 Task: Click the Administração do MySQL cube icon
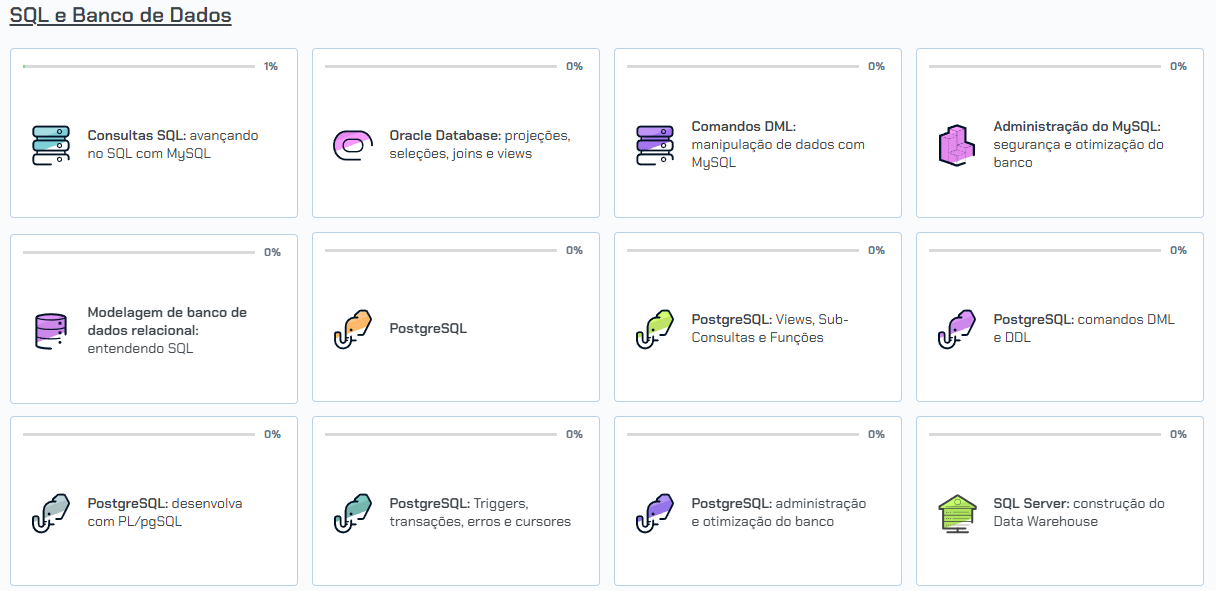tap(956, 145)
